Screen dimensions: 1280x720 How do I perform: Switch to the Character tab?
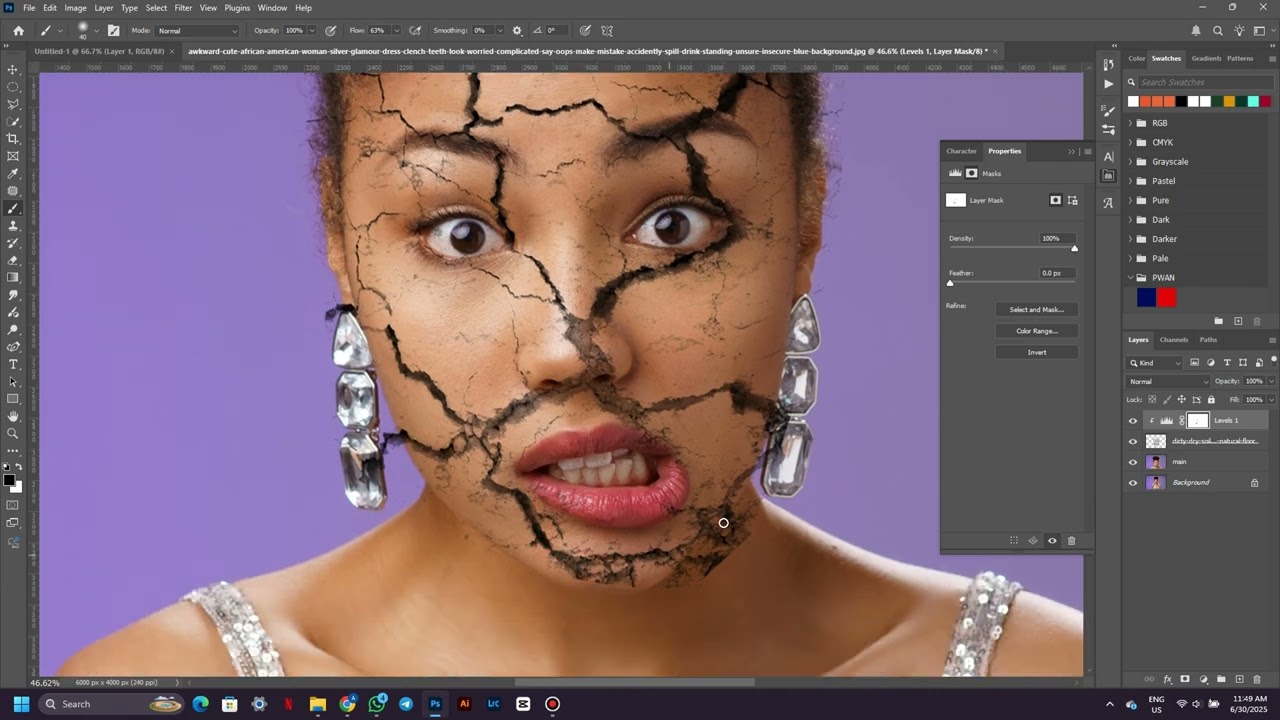(x=961, y=151)
